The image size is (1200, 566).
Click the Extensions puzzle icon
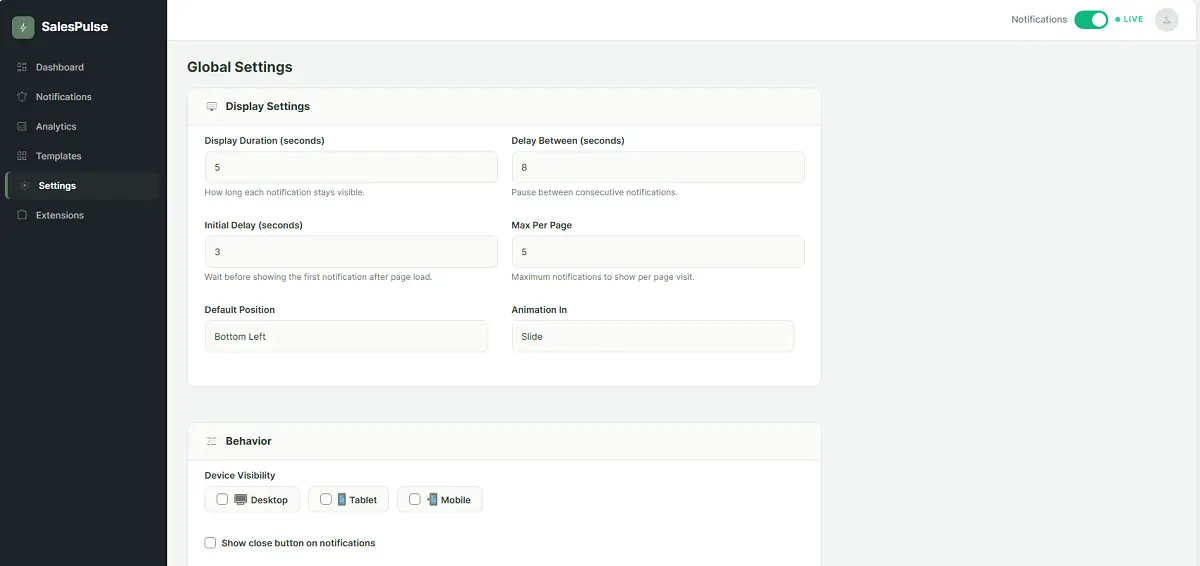coord(22,215)
